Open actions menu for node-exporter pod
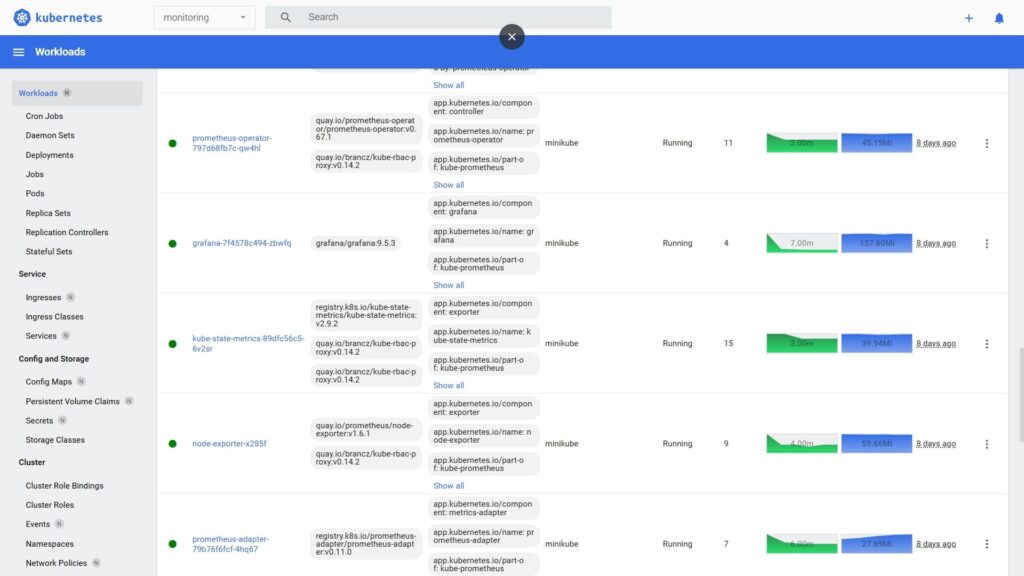This screenshot has height=576, width=1024. (987, 444)
